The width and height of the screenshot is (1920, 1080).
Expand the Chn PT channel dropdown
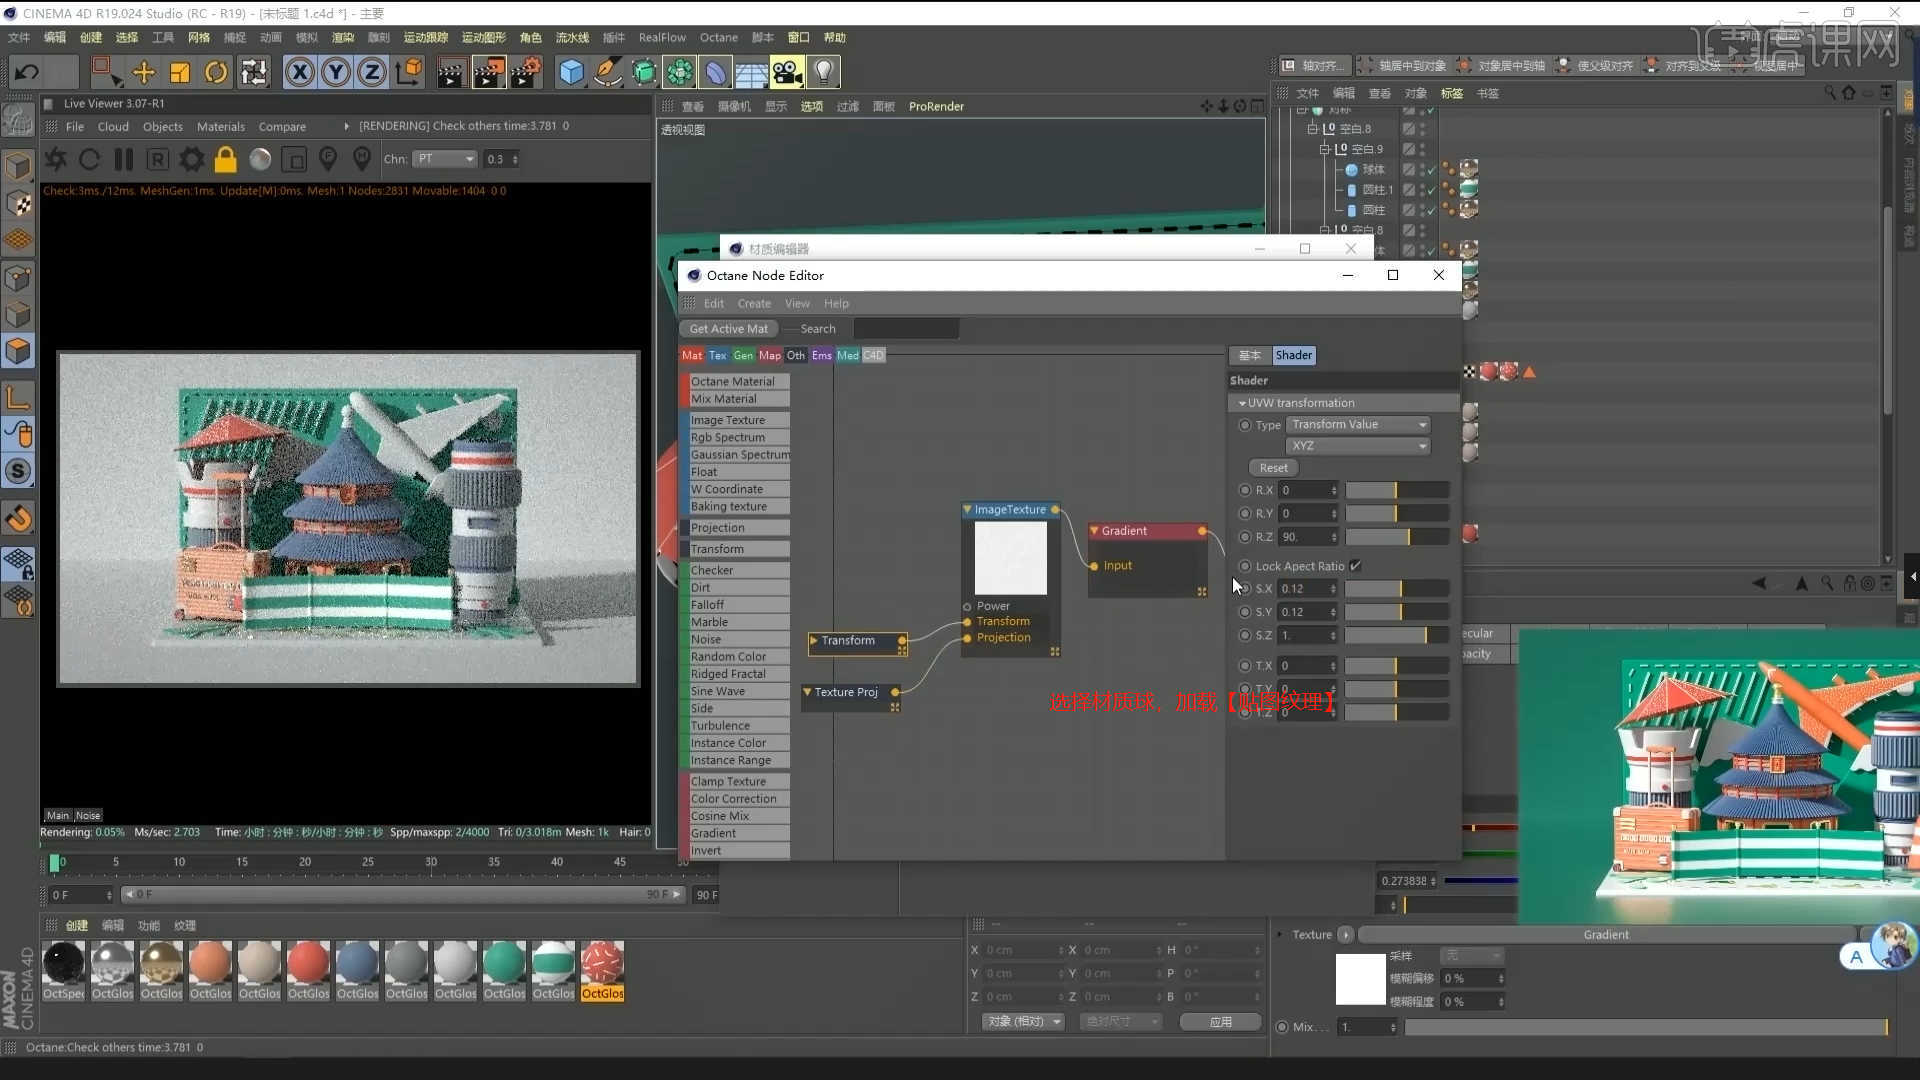(445, 159)
